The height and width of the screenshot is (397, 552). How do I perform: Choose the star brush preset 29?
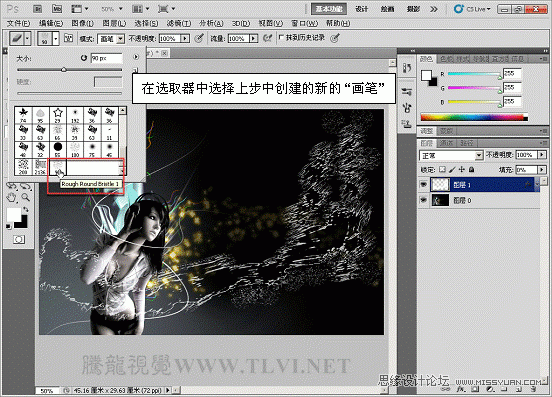pyautogui.click(x=58, y=115)
